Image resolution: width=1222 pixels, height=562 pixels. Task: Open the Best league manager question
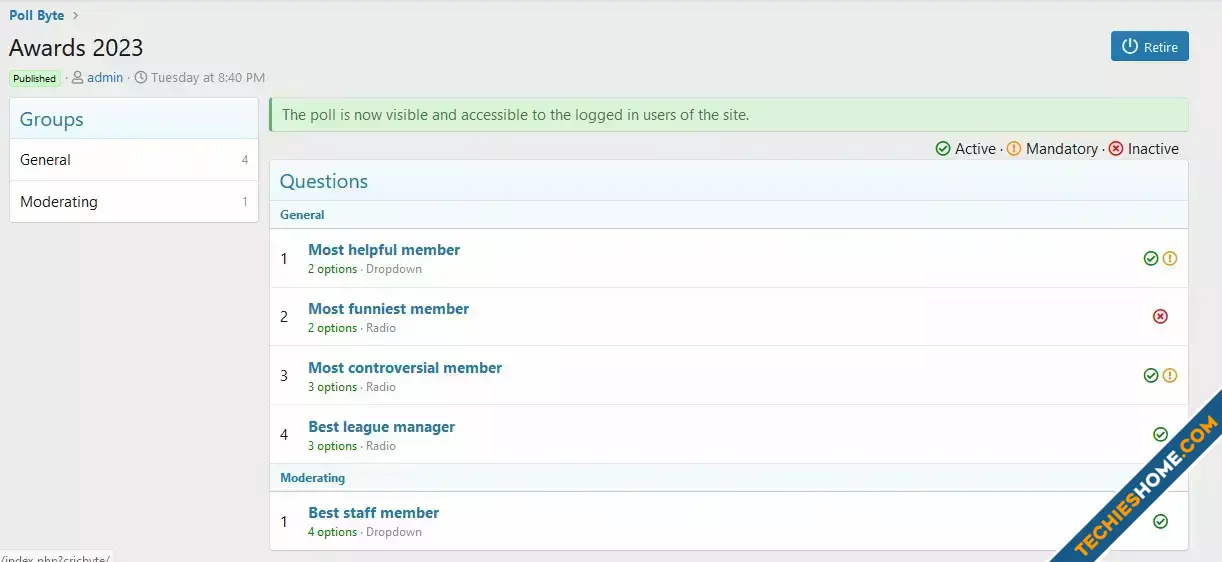(x=381, y=427)
